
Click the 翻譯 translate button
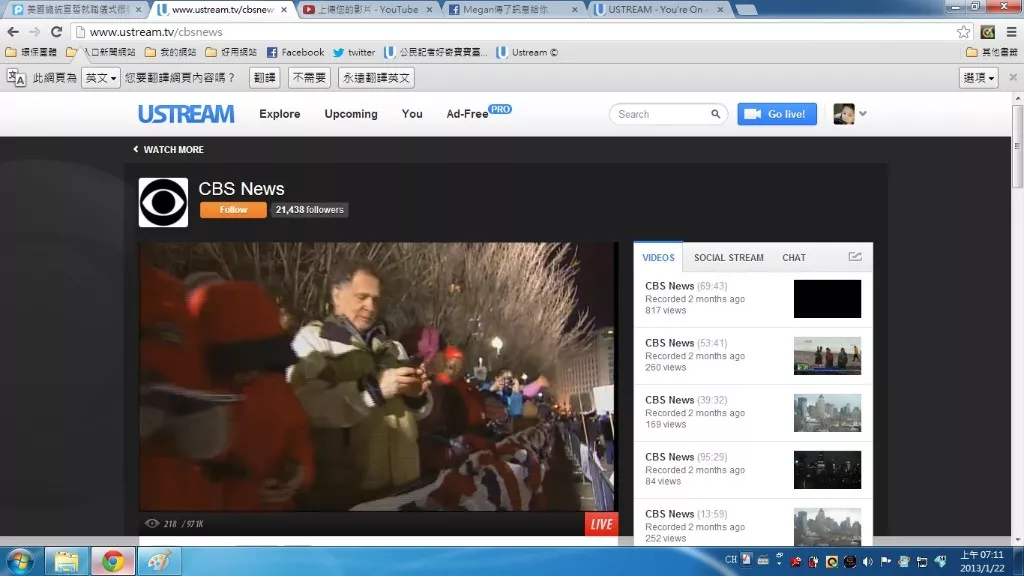point(264,78)
